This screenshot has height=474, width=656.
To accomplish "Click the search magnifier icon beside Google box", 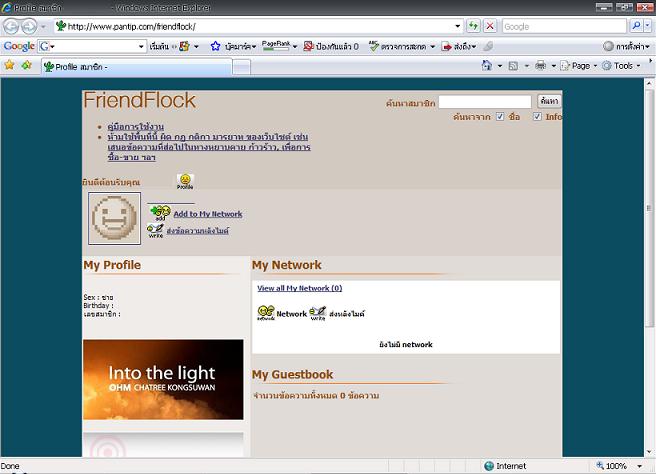I will click(x=636, y=26).
